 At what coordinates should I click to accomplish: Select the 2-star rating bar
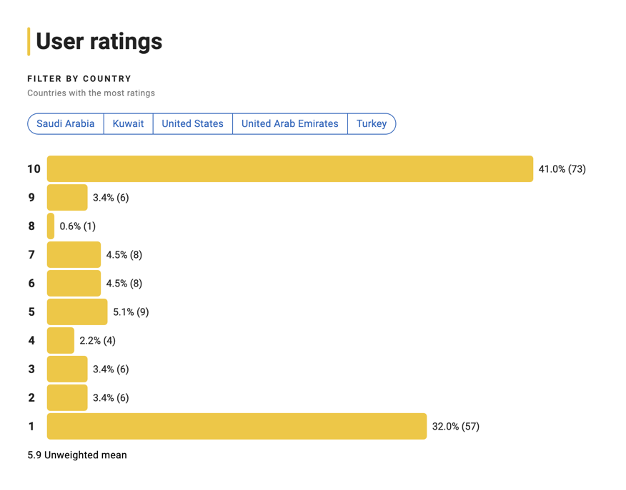(67, 398)
